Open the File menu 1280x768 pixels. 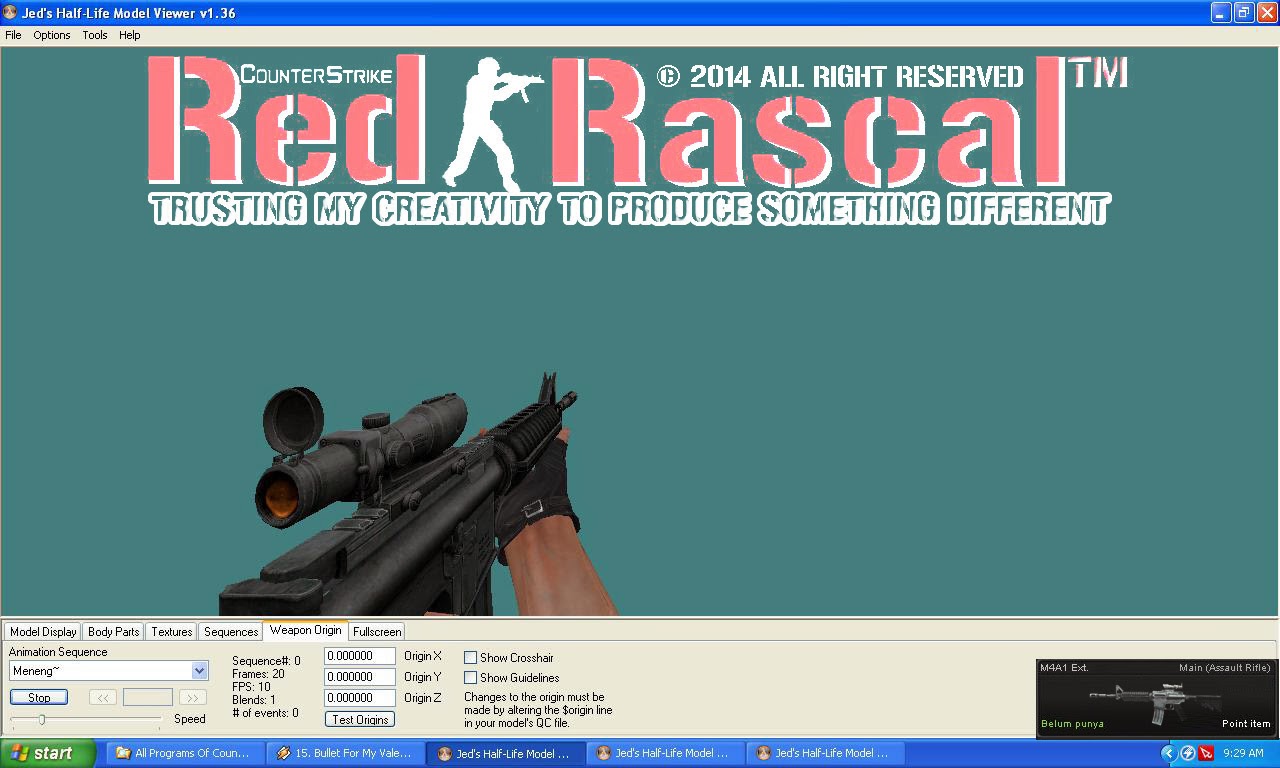13,35
